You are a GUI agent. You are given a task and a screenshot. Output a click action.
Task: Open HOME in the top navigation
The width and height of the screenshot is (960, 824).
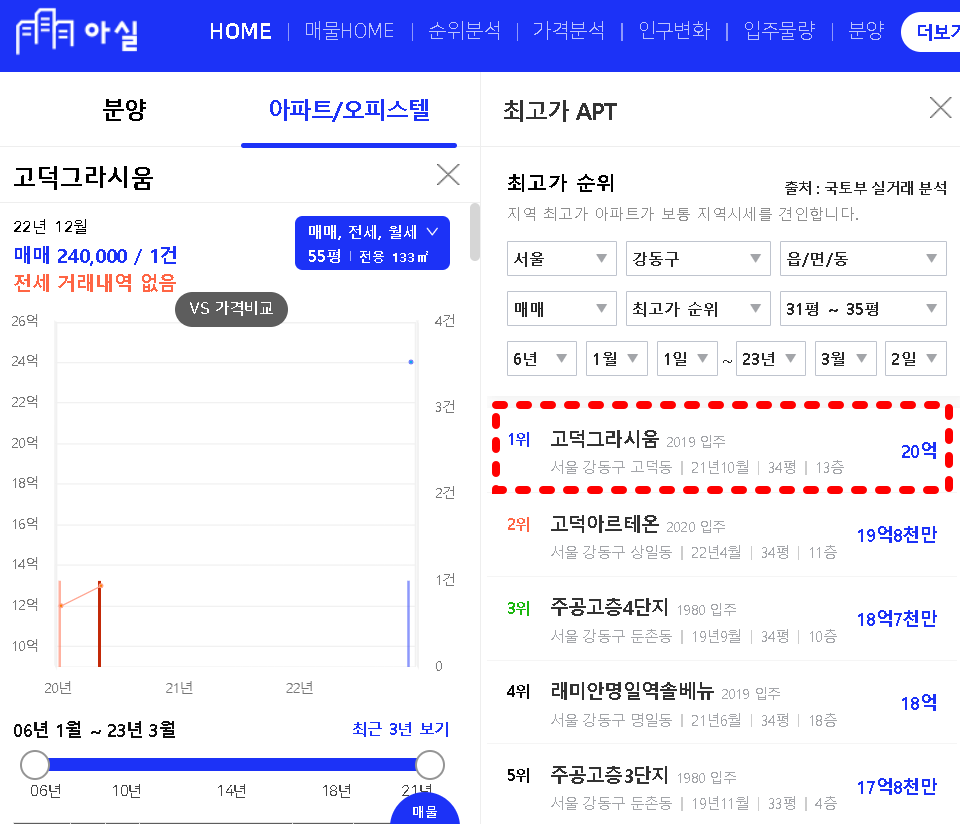(241, 31)
